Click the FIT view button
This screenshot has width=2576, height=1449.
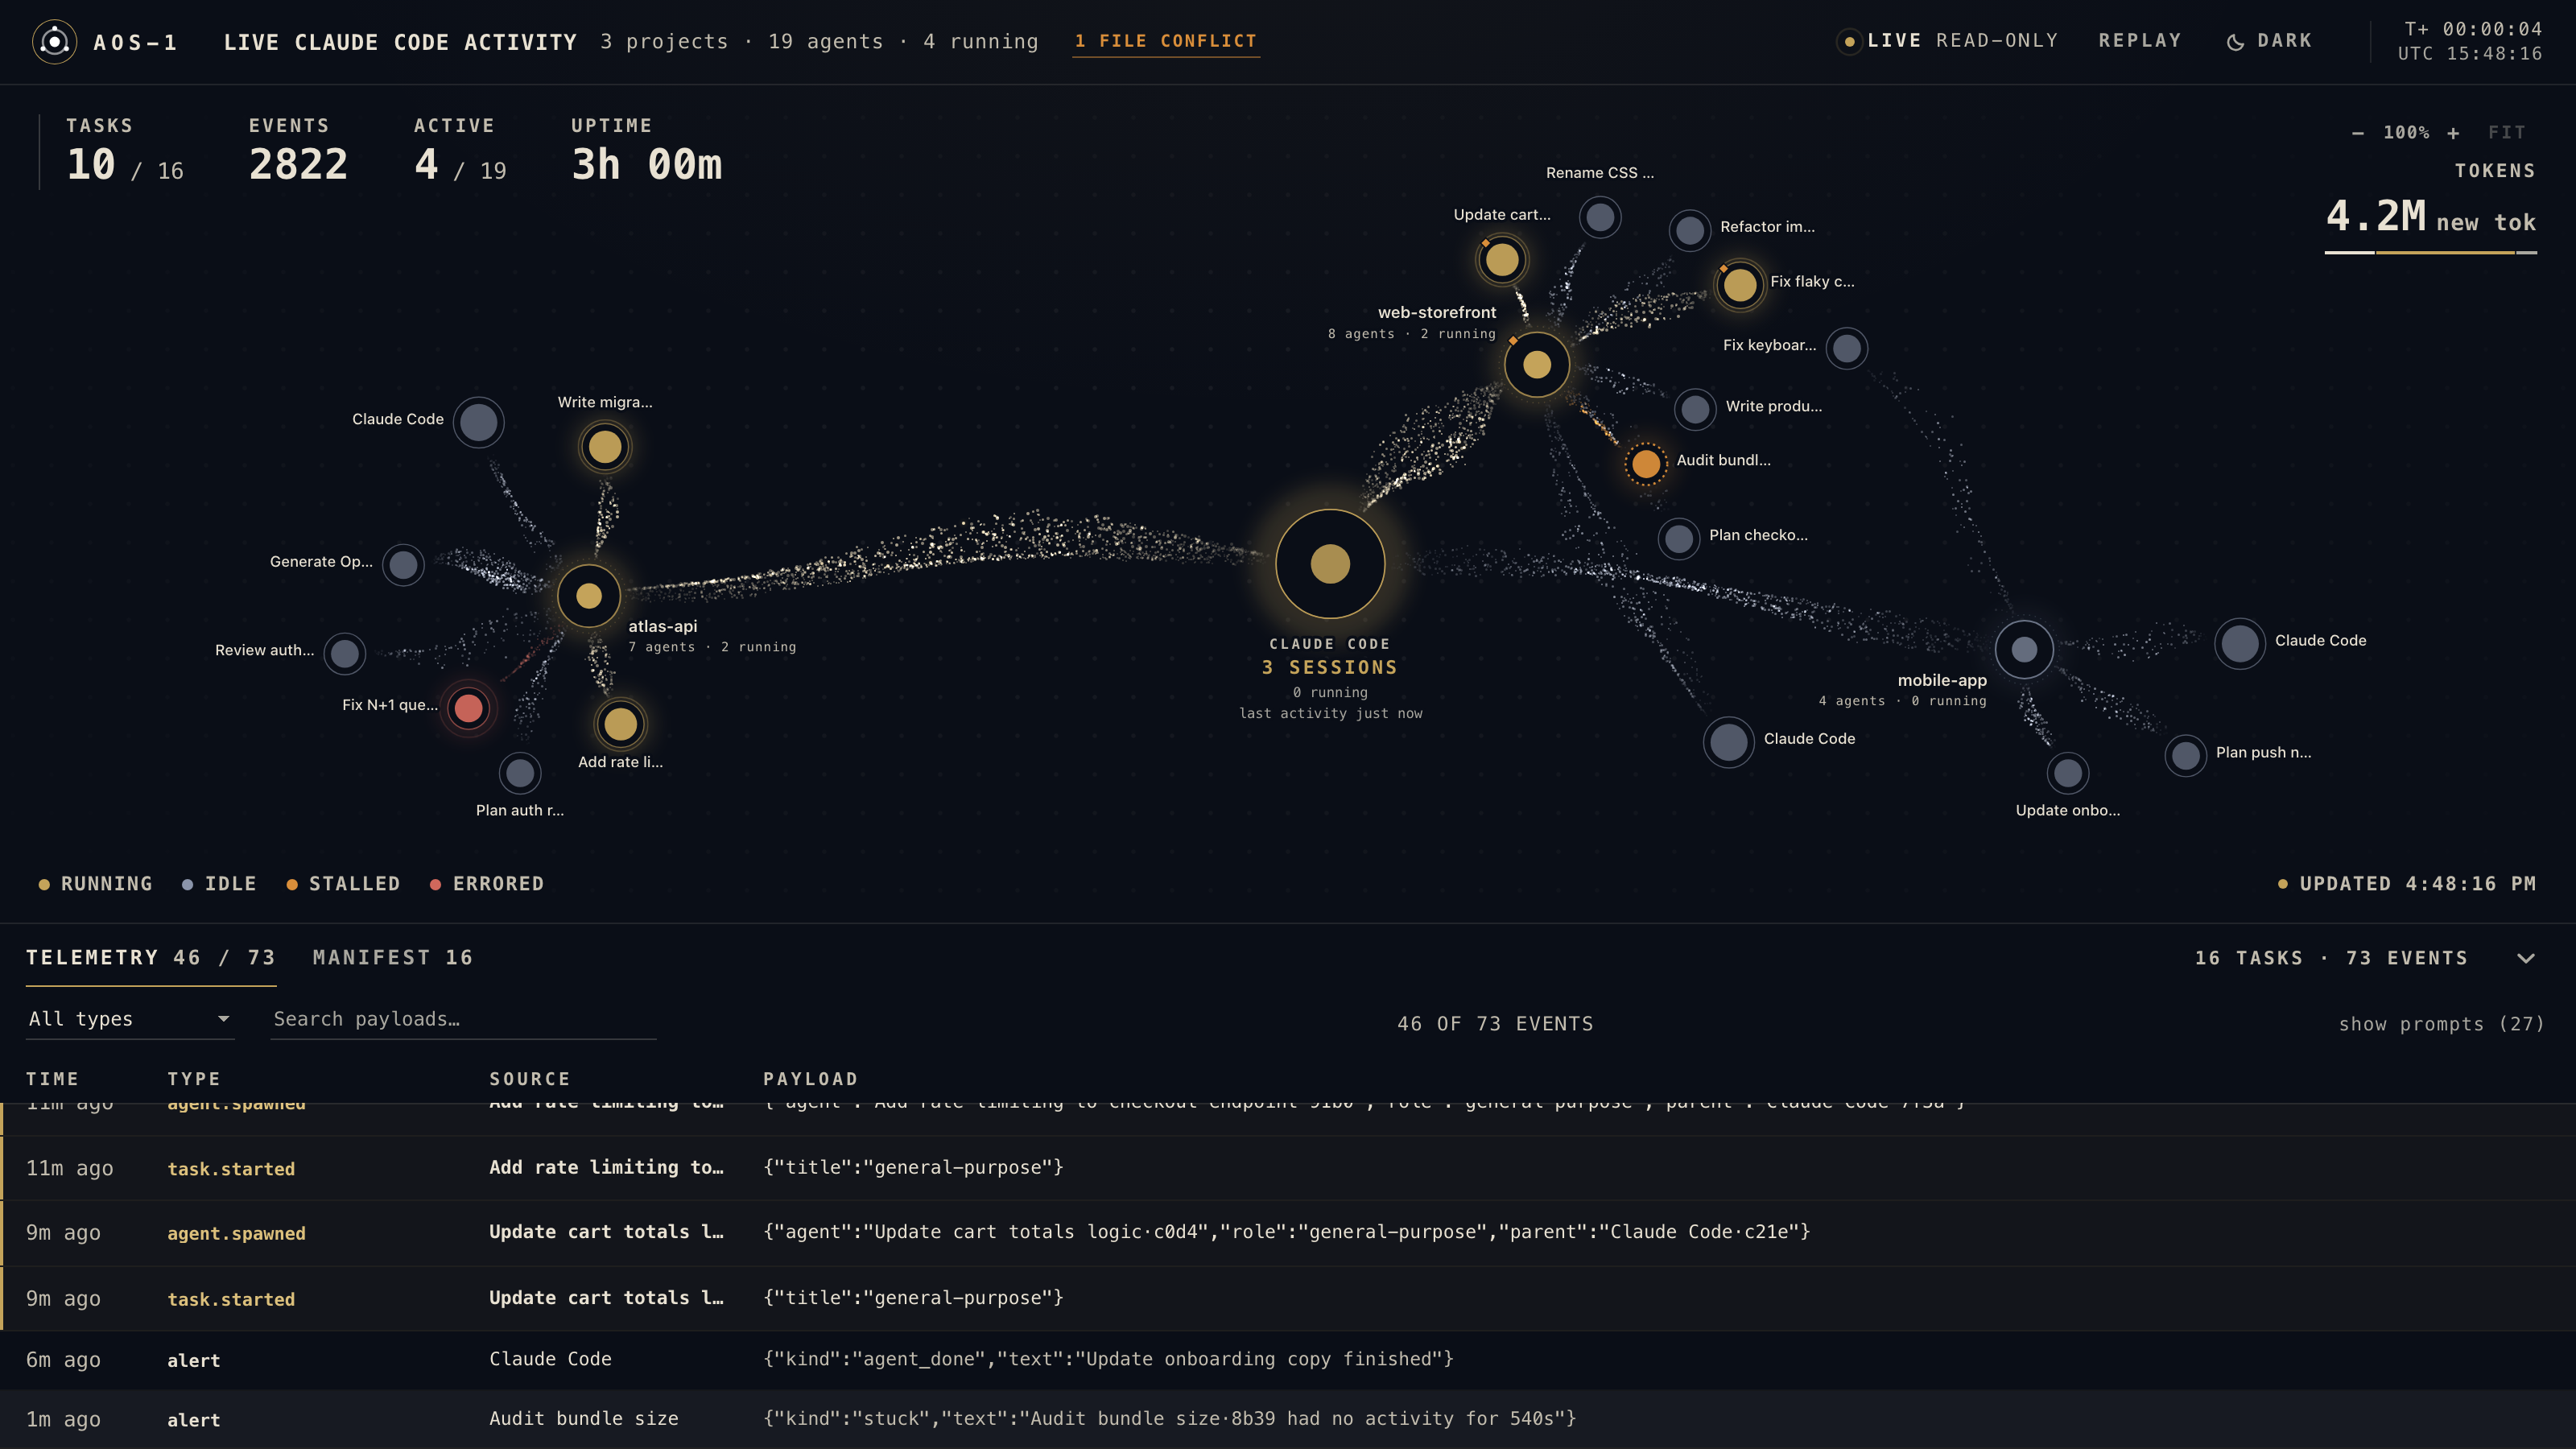click(x=2507, y=133)
